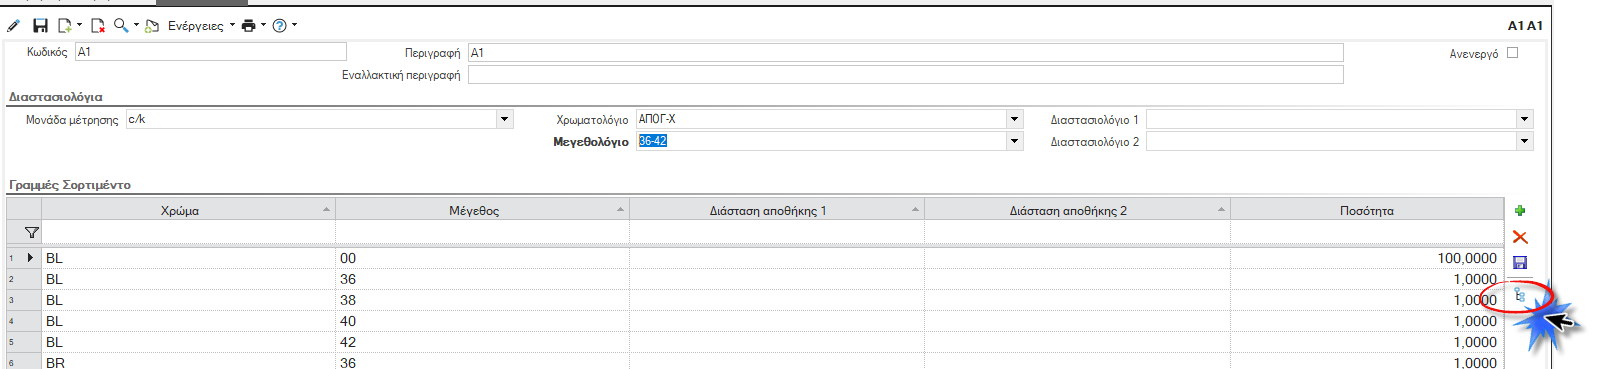Open the help question mark icon
1600x369 pixels.
(280, 26)
